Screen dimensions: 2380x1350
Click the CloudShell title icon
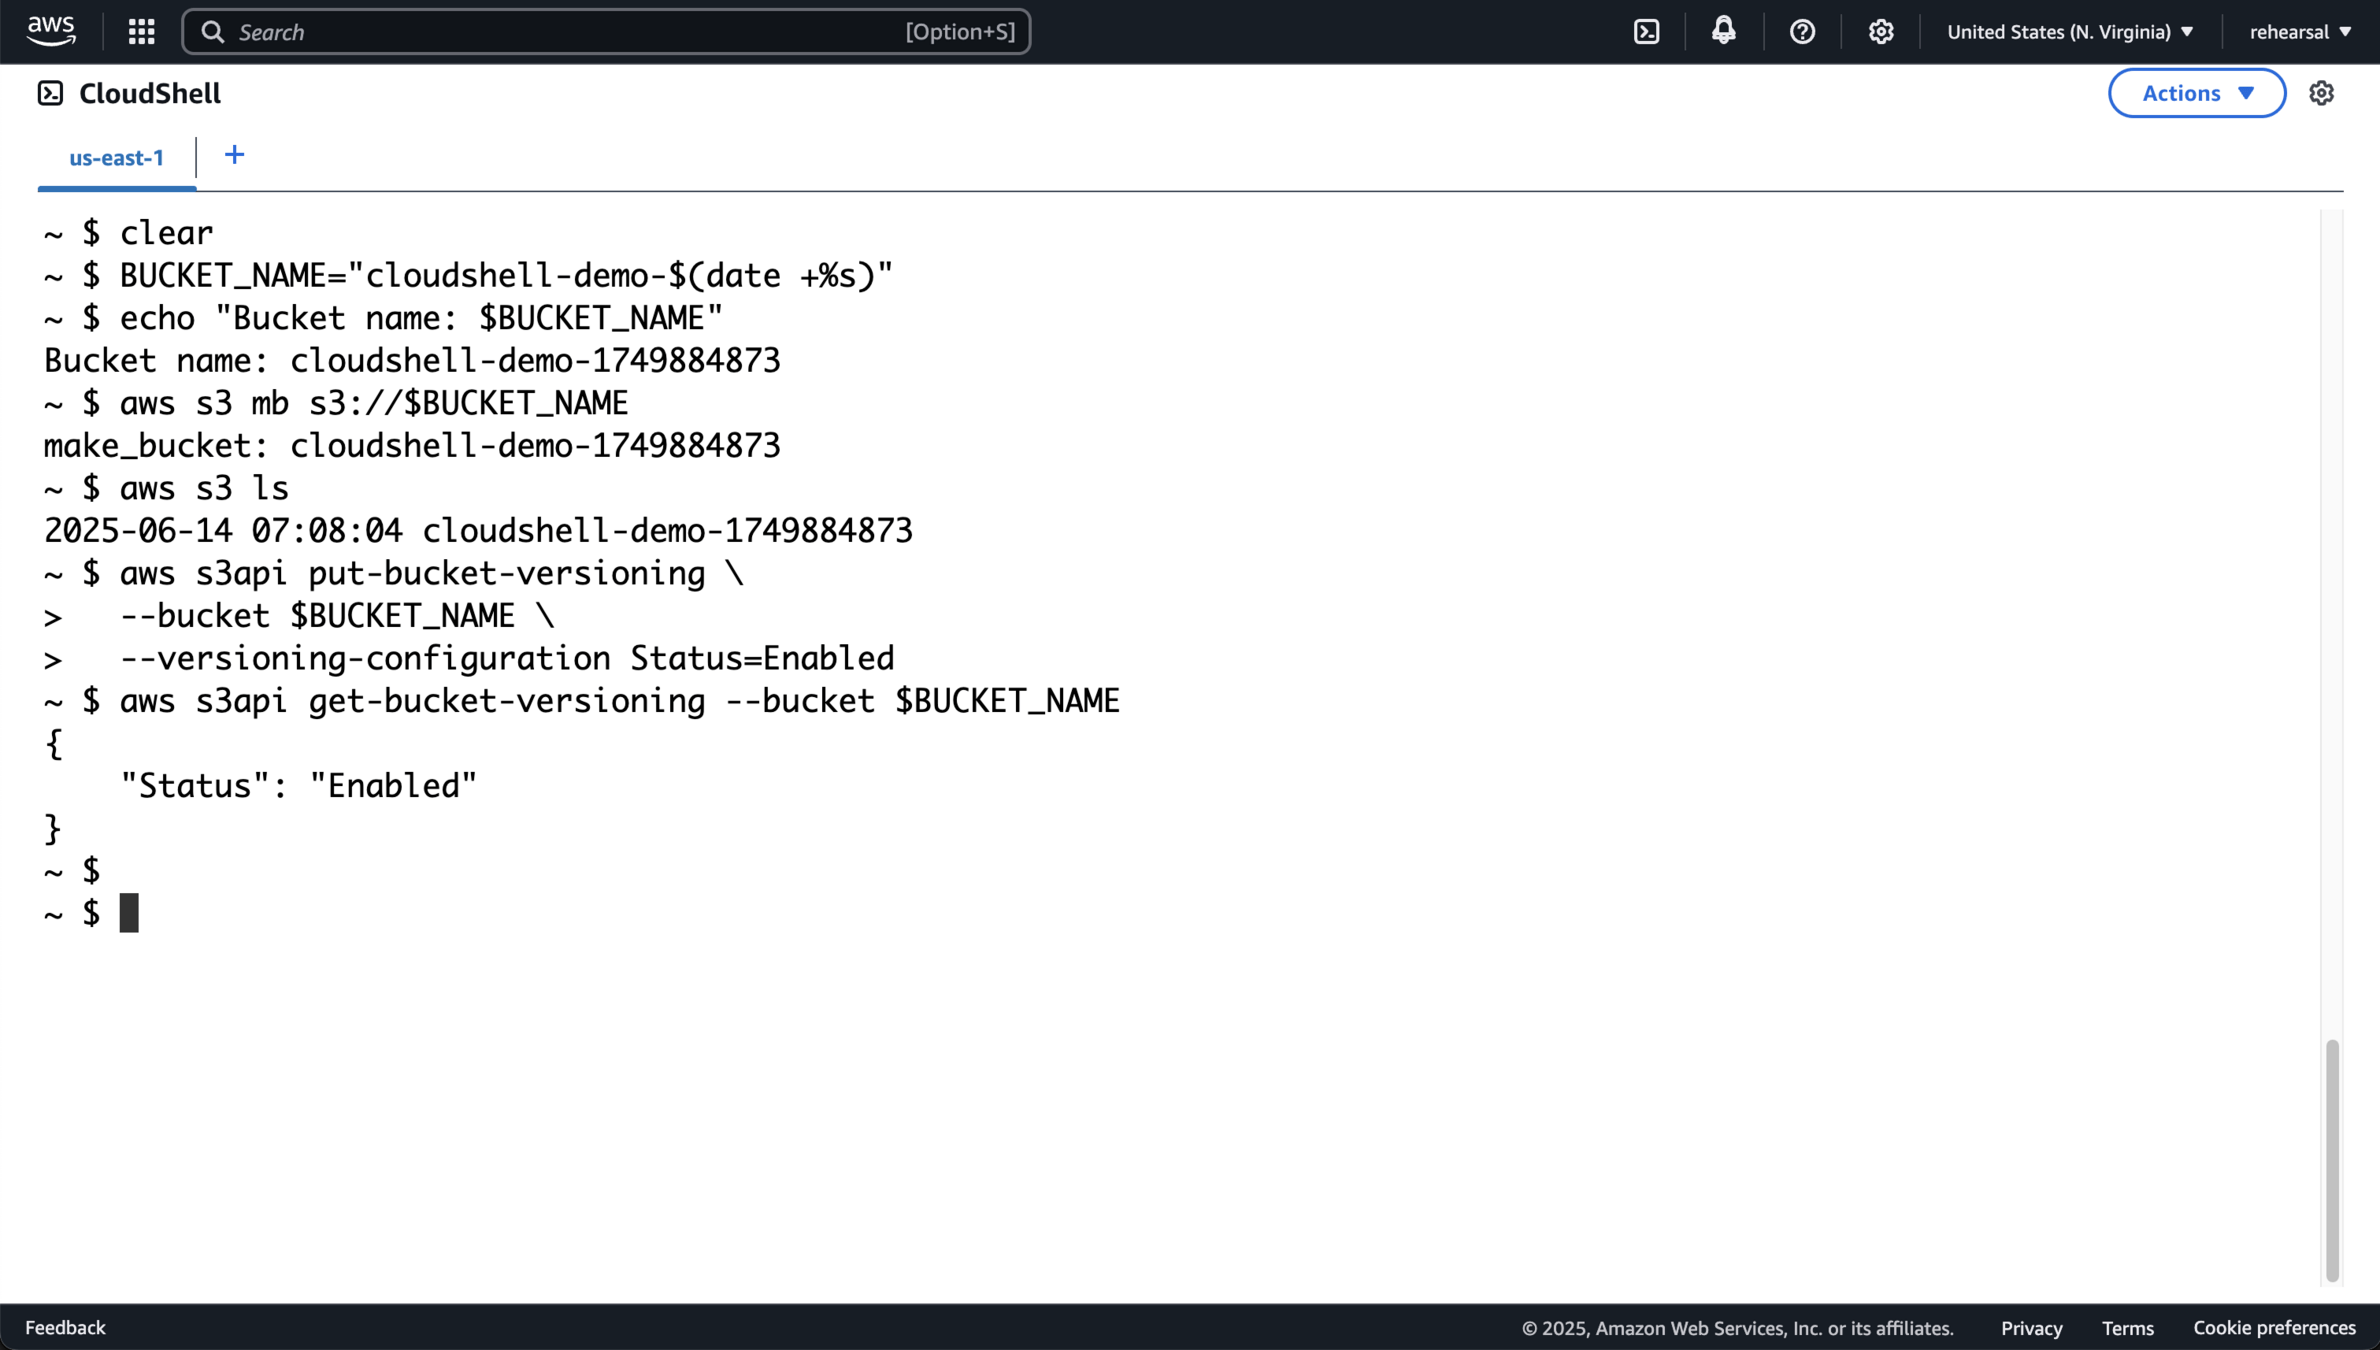pos(50,93)
